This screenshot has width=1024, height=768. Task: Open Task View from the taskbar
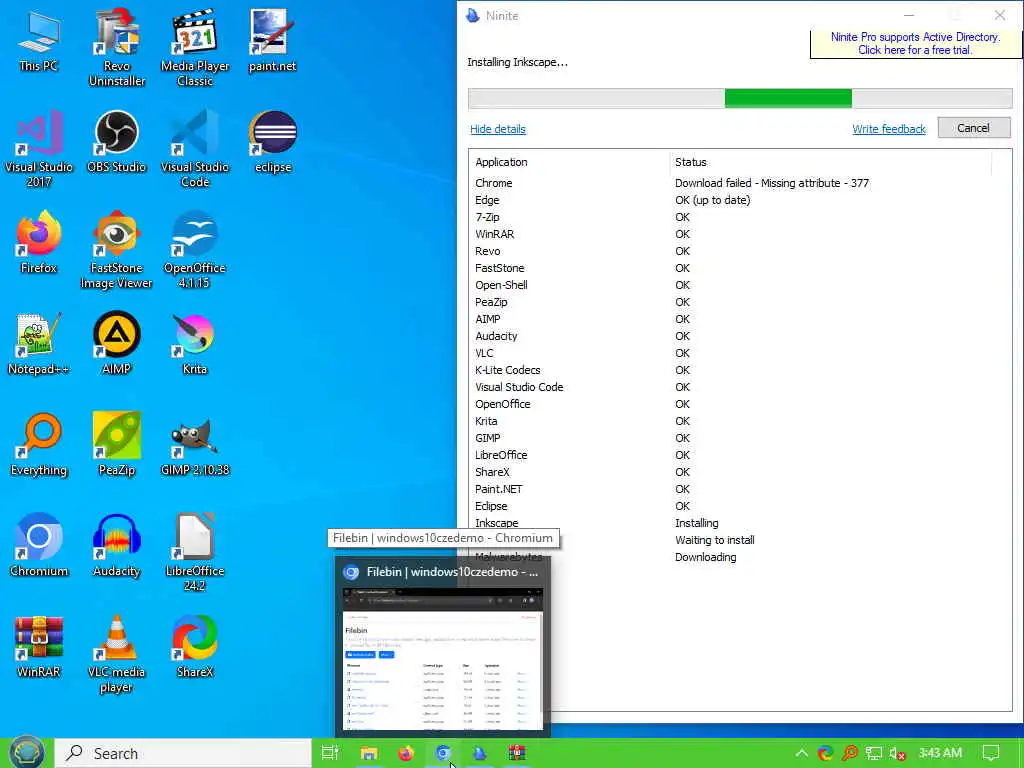pyautogui.click(x=330, y=753)
